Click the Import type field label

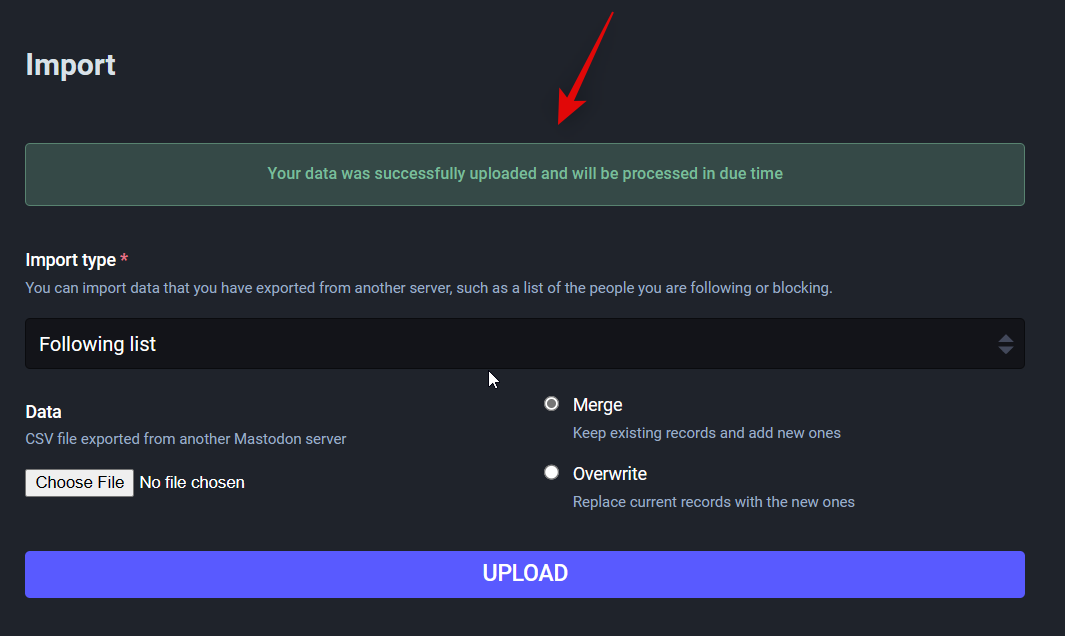coord(70,260)
